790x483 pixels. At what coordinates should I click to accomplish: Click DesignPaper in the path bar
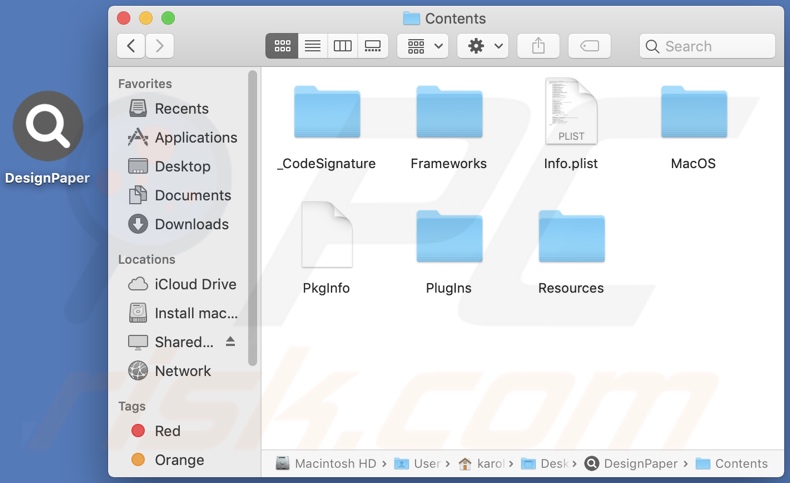pyautogui.click(x=631, y=463)
